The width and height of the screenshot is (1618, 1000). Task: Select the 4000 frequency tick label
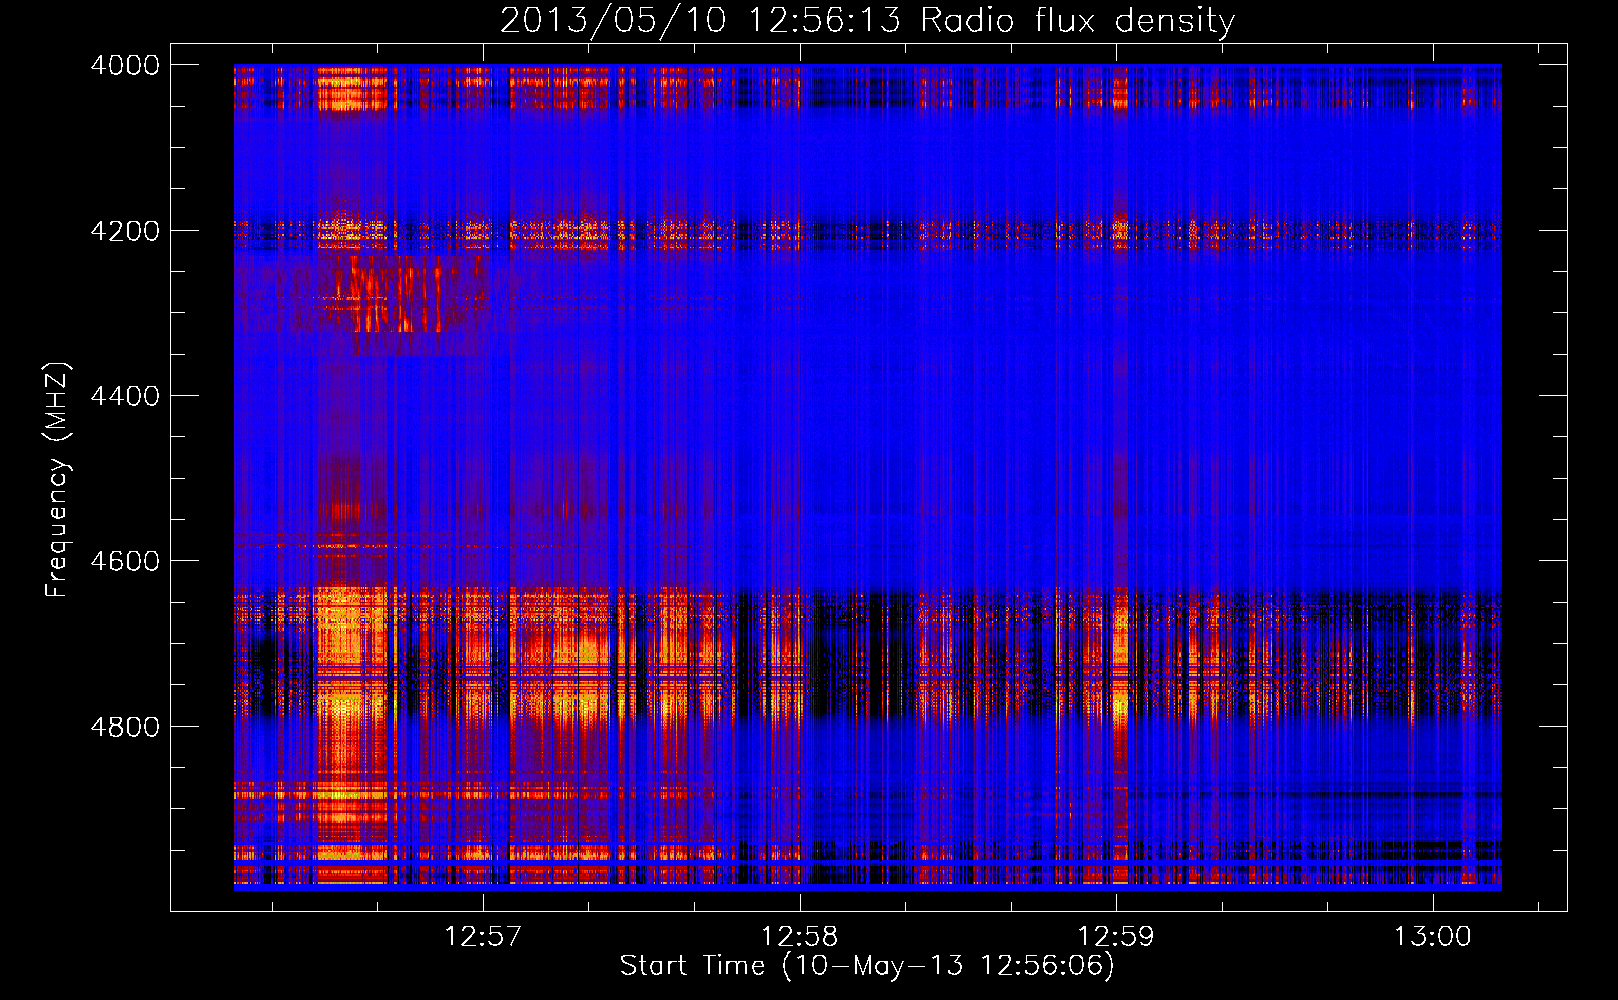(125, 65)
